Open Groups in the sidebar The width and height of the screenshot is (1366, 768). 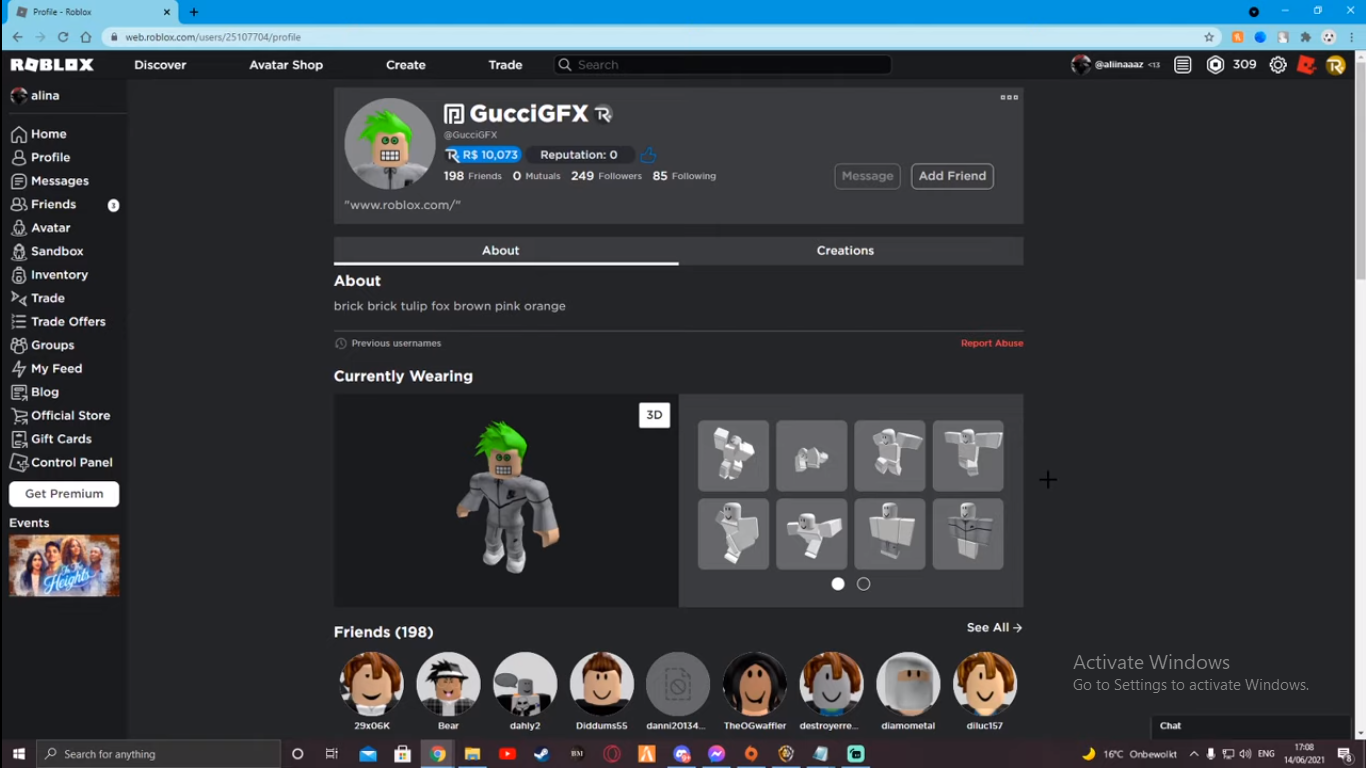click(x=43, y=345)
